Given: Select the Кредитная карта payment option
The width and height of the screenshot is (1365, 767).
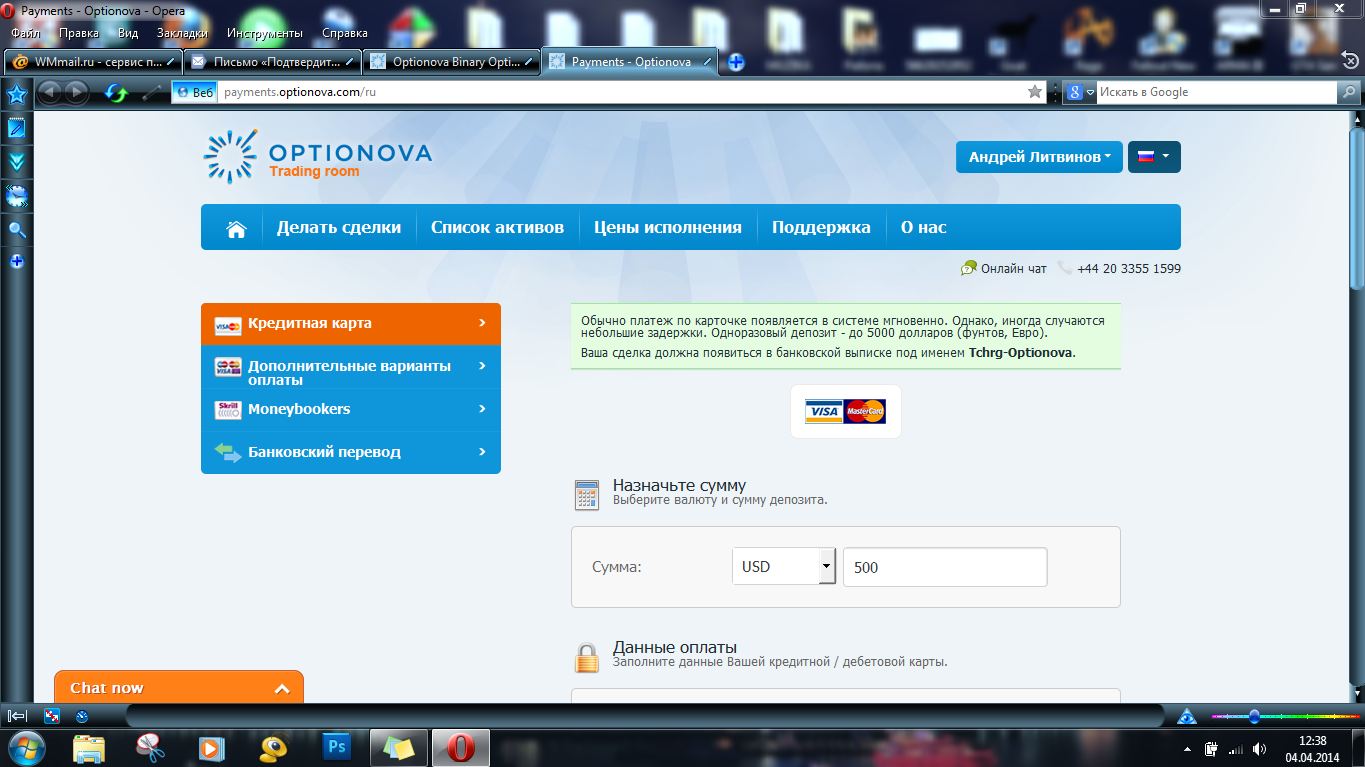Looking at the screenshot, I should [x=351, y=324].
